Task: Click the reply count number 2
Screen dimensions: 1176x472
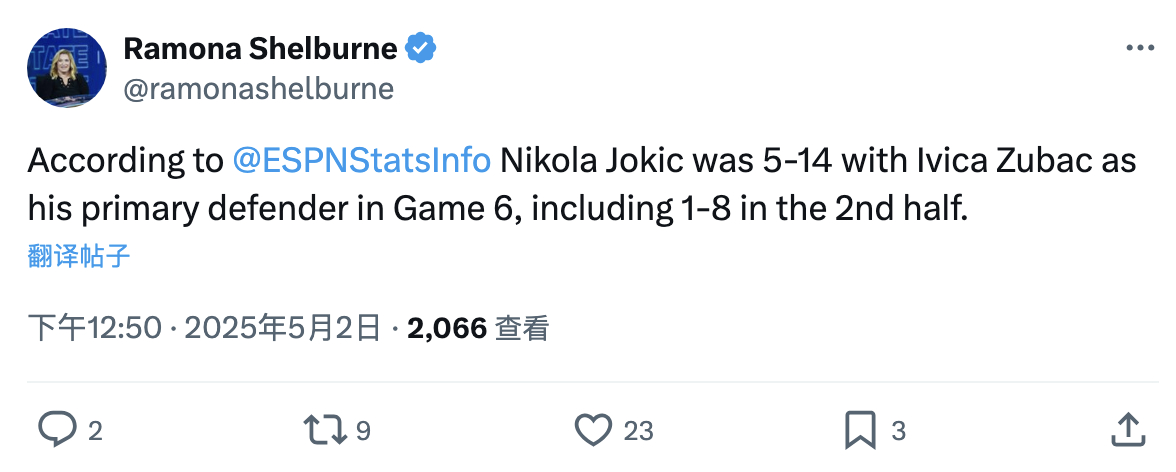Action: [x=95, y=431]
